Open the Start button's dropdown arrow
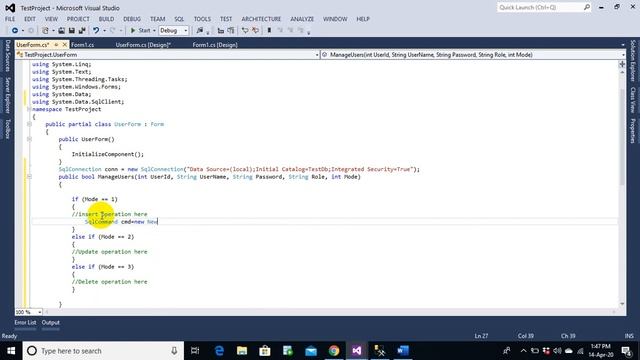 (x=154, y=31)
